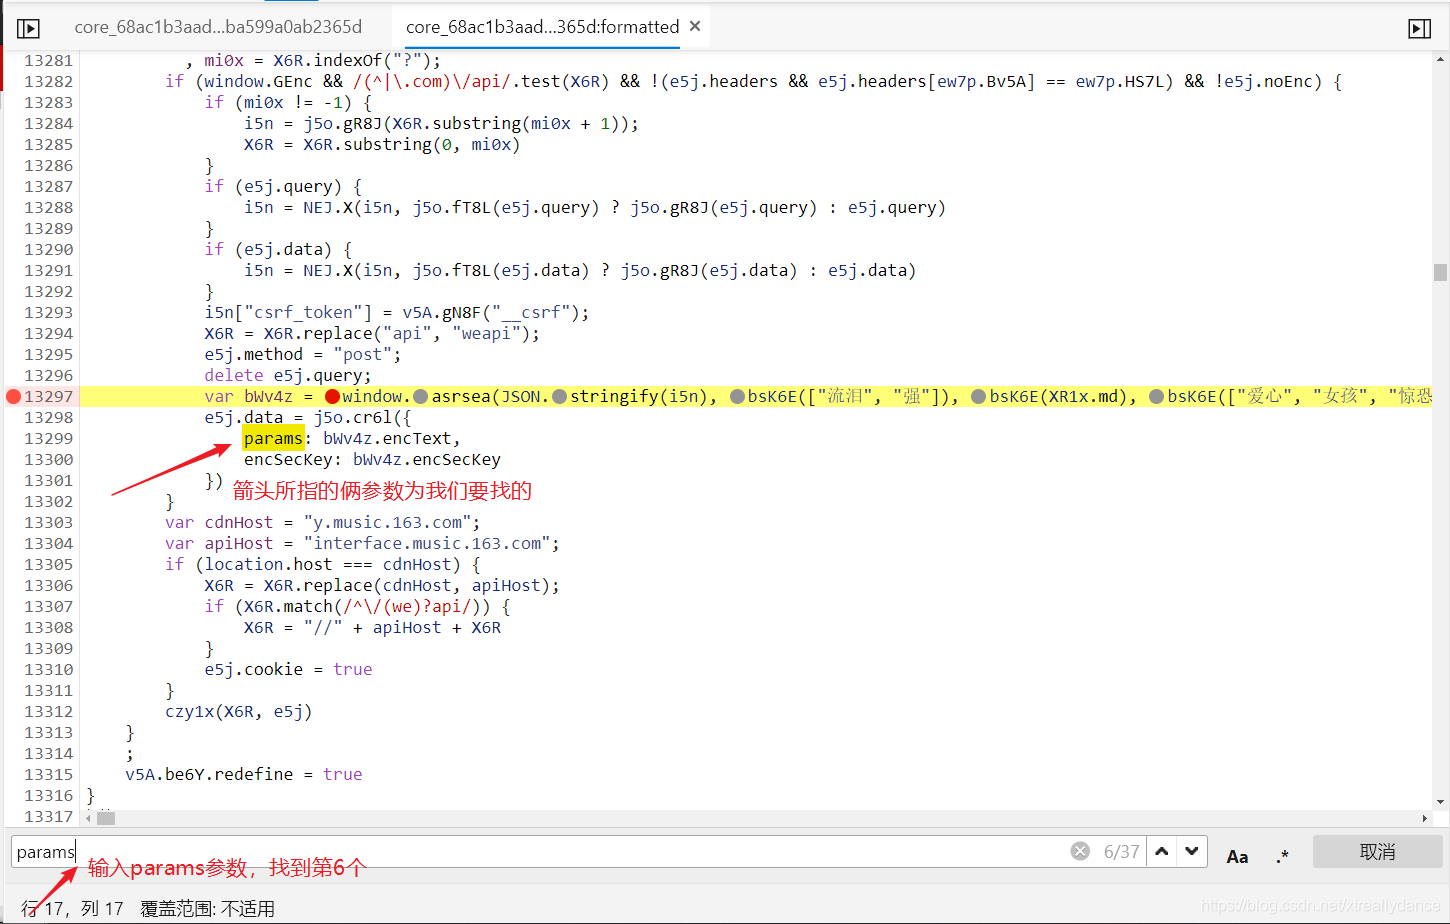Click scroll up arrow of code pane

coord(1440,59)
